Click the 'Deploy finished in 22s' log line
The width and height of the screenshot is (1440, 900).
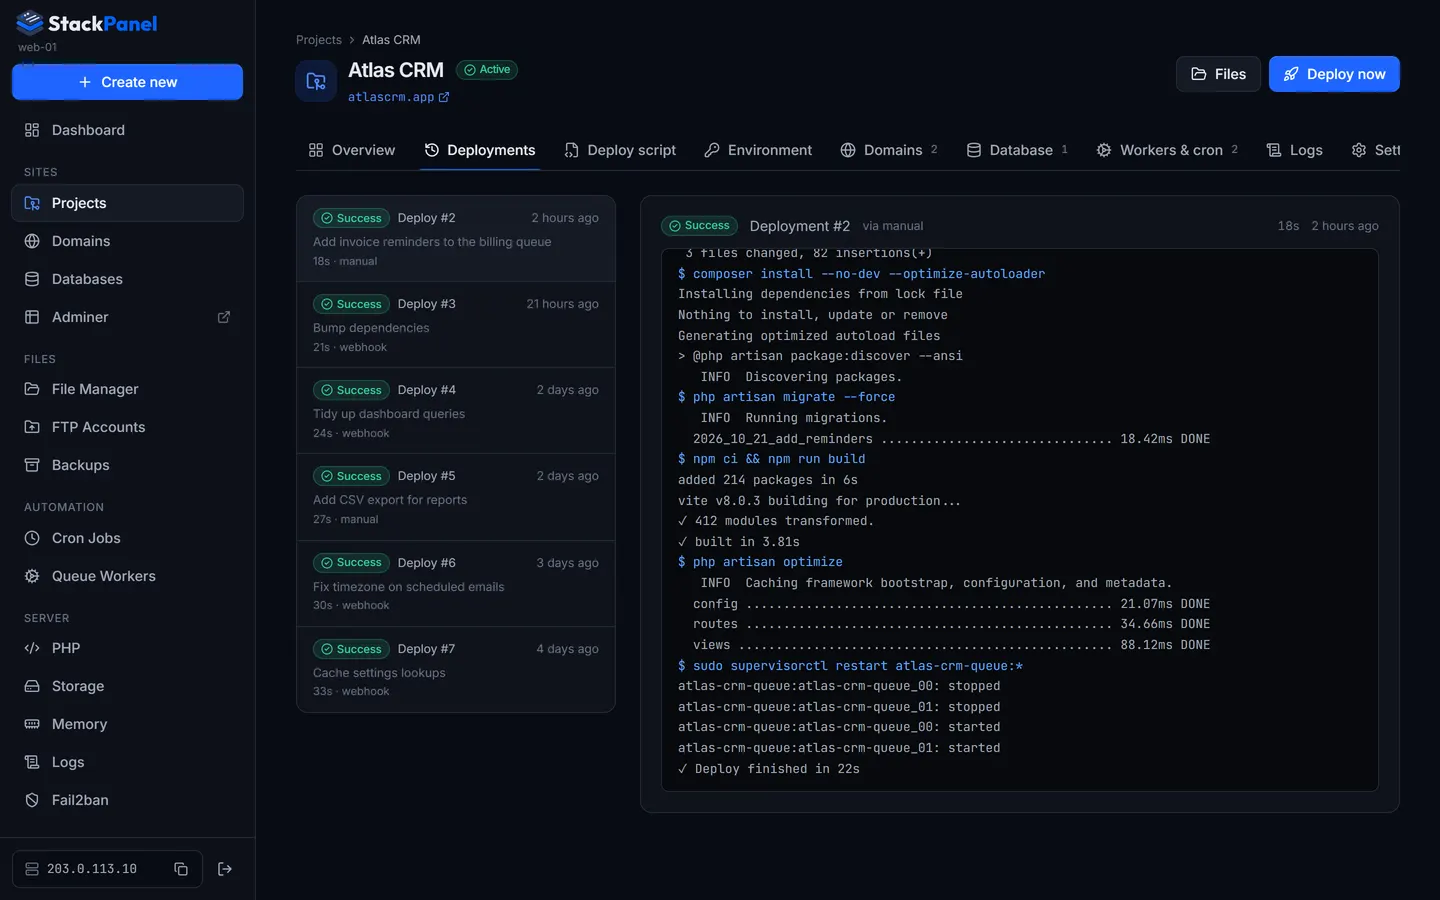coord(768,769)
